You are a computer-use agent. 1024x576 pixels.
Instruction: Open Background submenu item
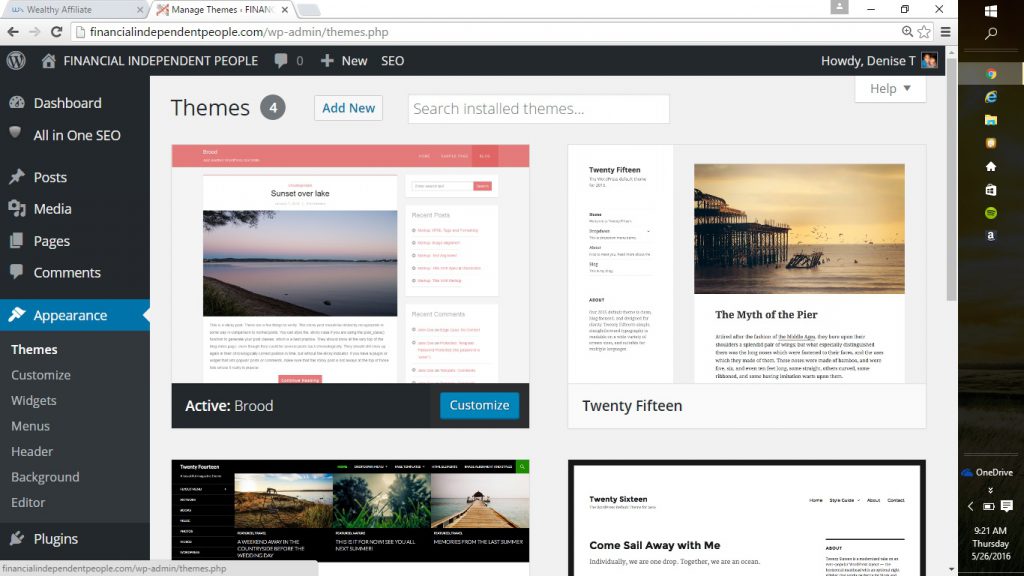(45, 477)
